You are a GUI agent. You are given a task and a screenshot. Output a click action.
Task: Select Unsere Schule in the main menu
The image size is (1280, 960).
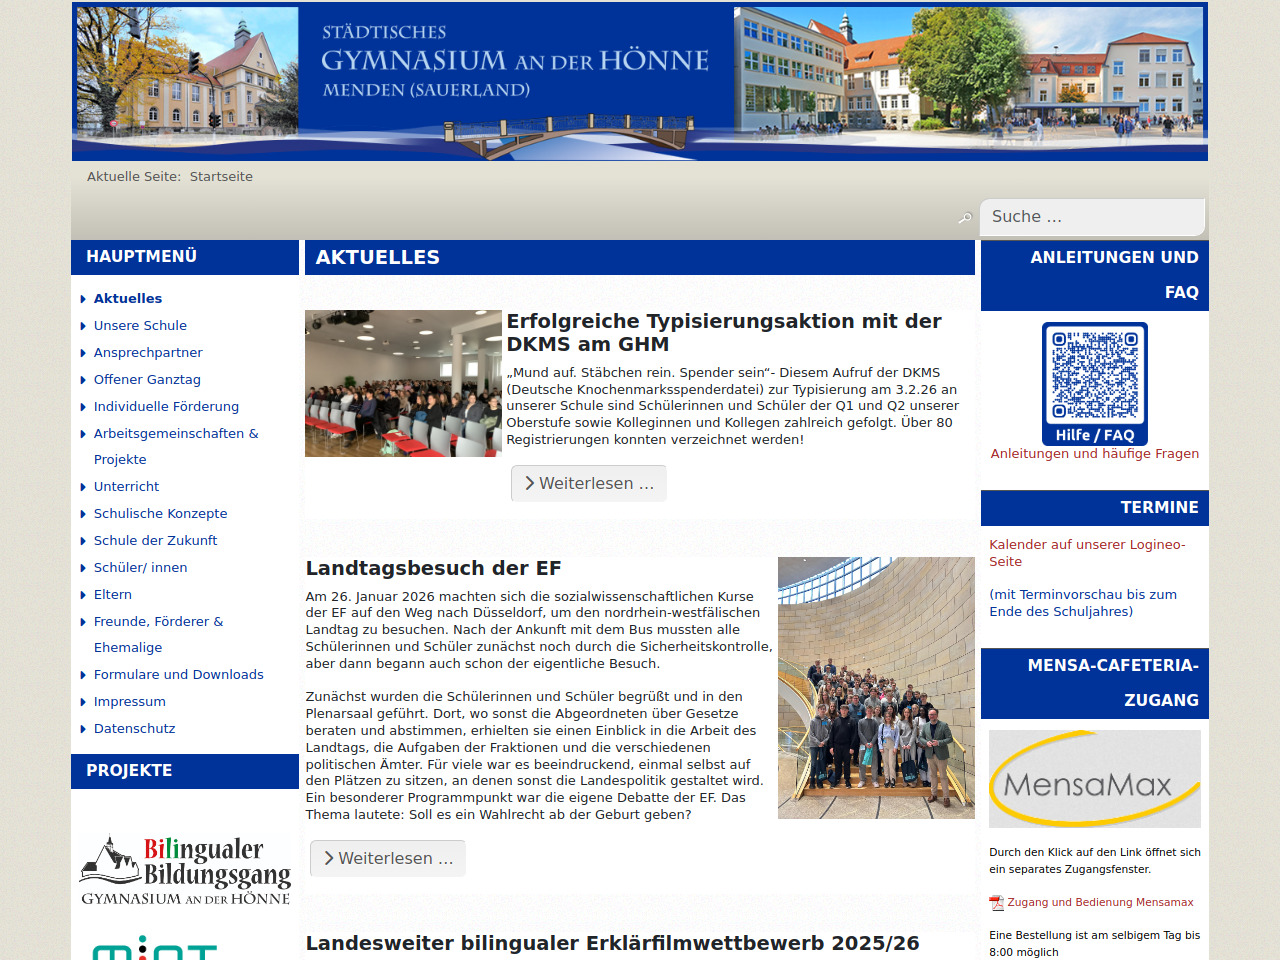pyautogui.click(x=140, y=326)
